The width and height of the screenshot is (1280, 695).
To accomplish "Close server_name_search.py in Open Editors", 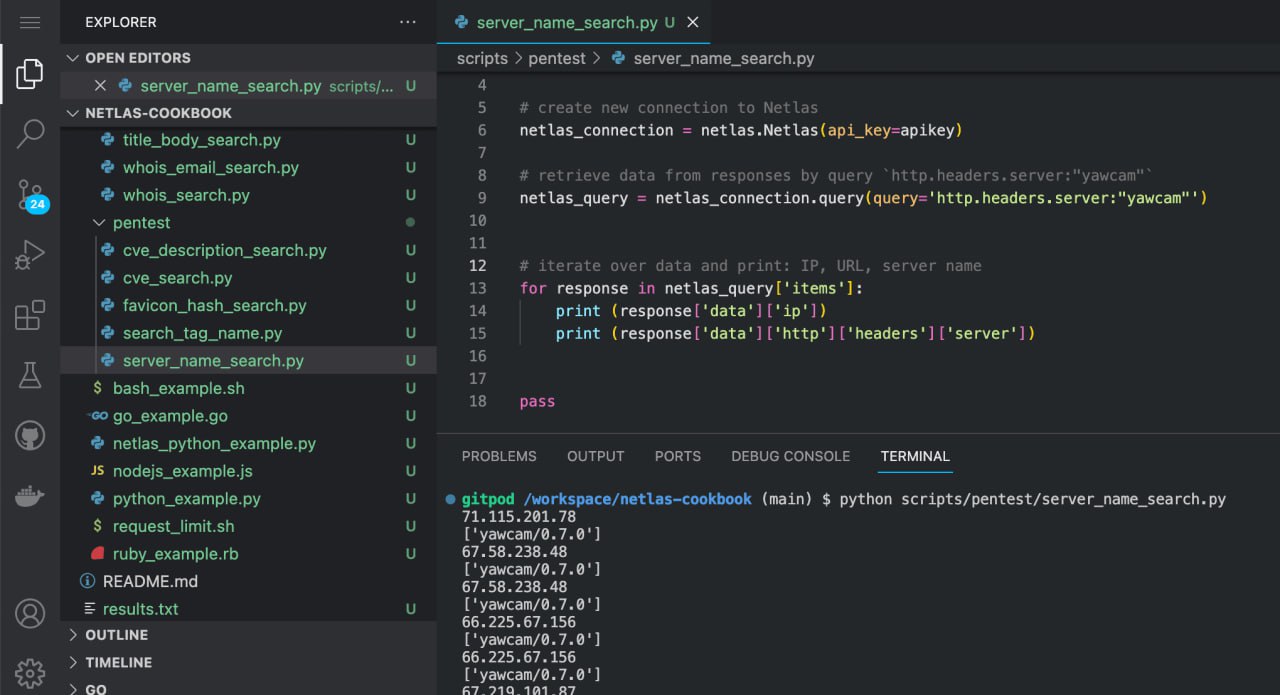I will (x=100, y=86).
